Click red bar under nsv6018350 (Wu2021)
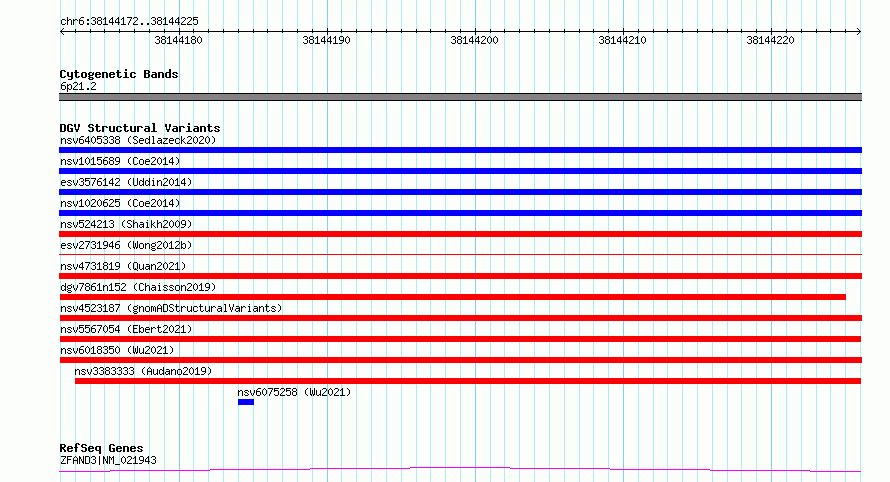 click(460, 360)
